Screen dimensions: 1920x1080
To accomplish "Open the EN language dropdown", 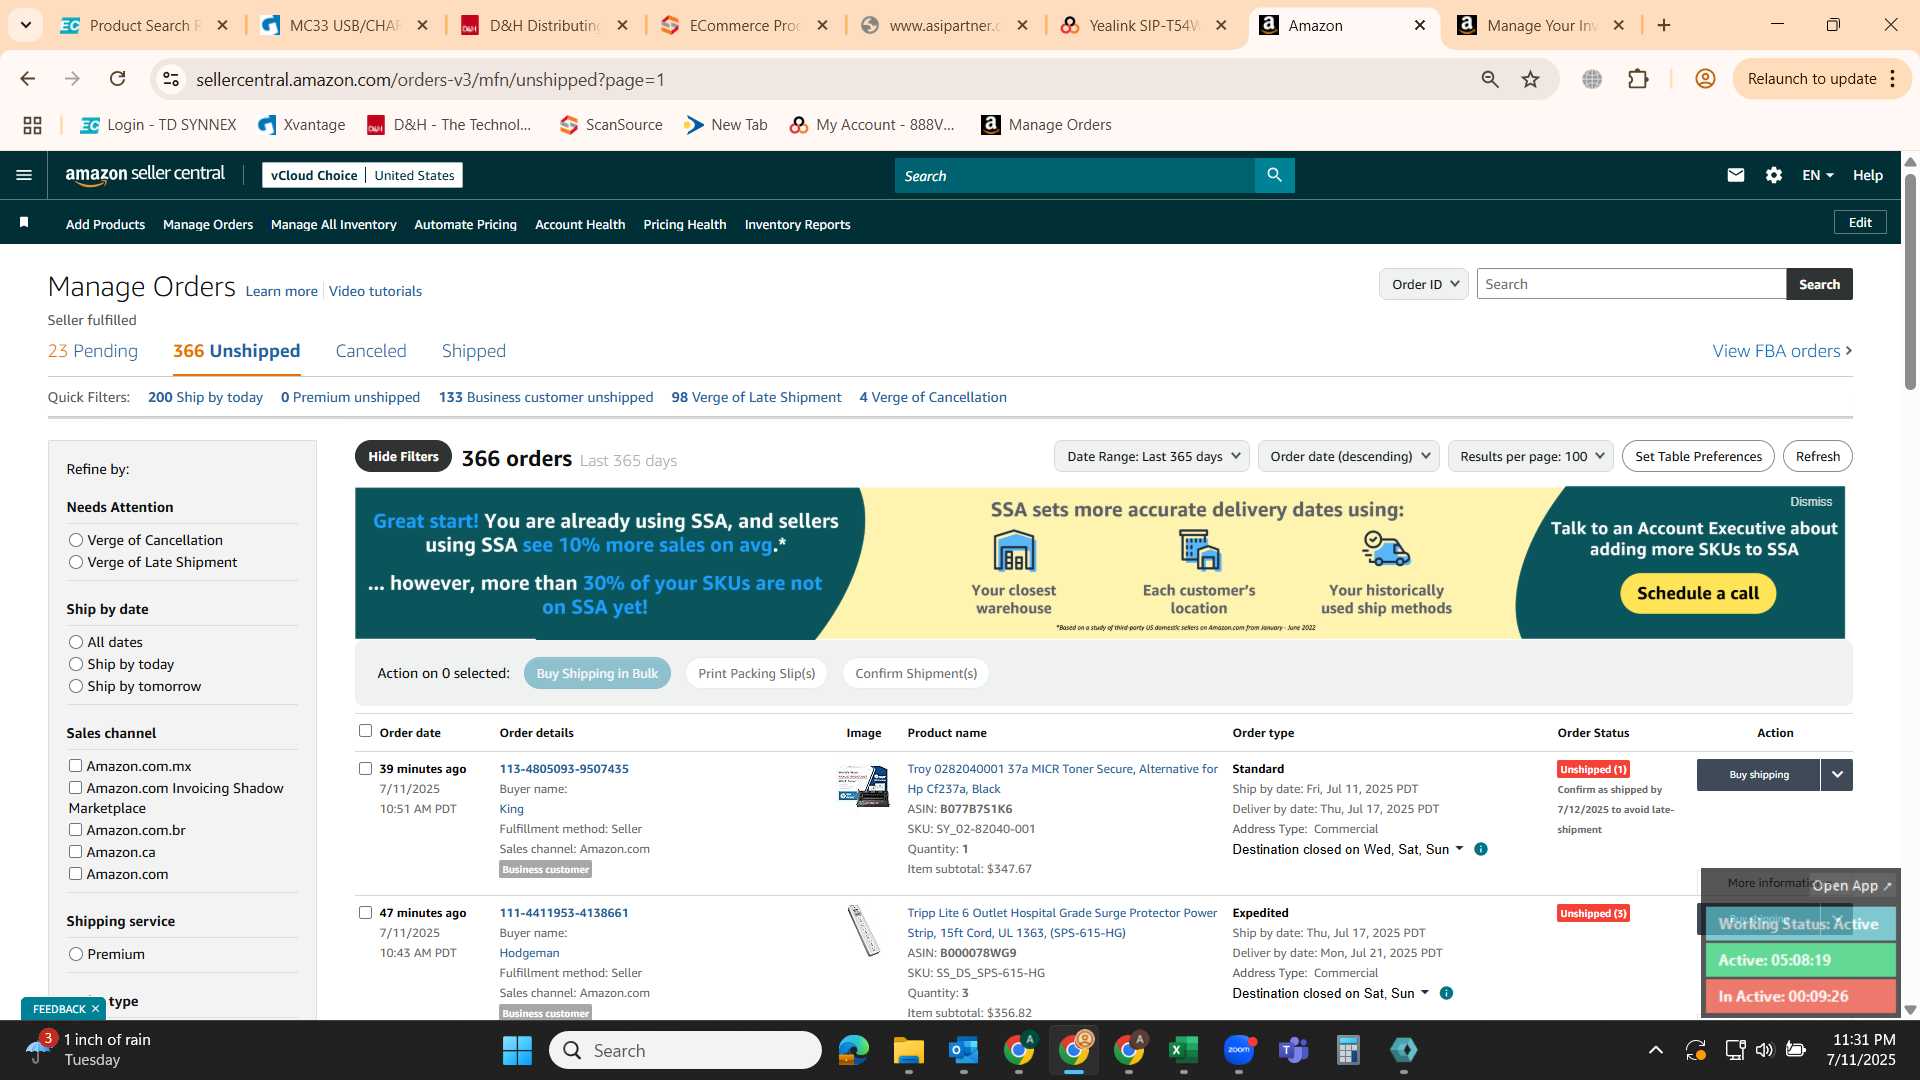I will coord(1817,175).
